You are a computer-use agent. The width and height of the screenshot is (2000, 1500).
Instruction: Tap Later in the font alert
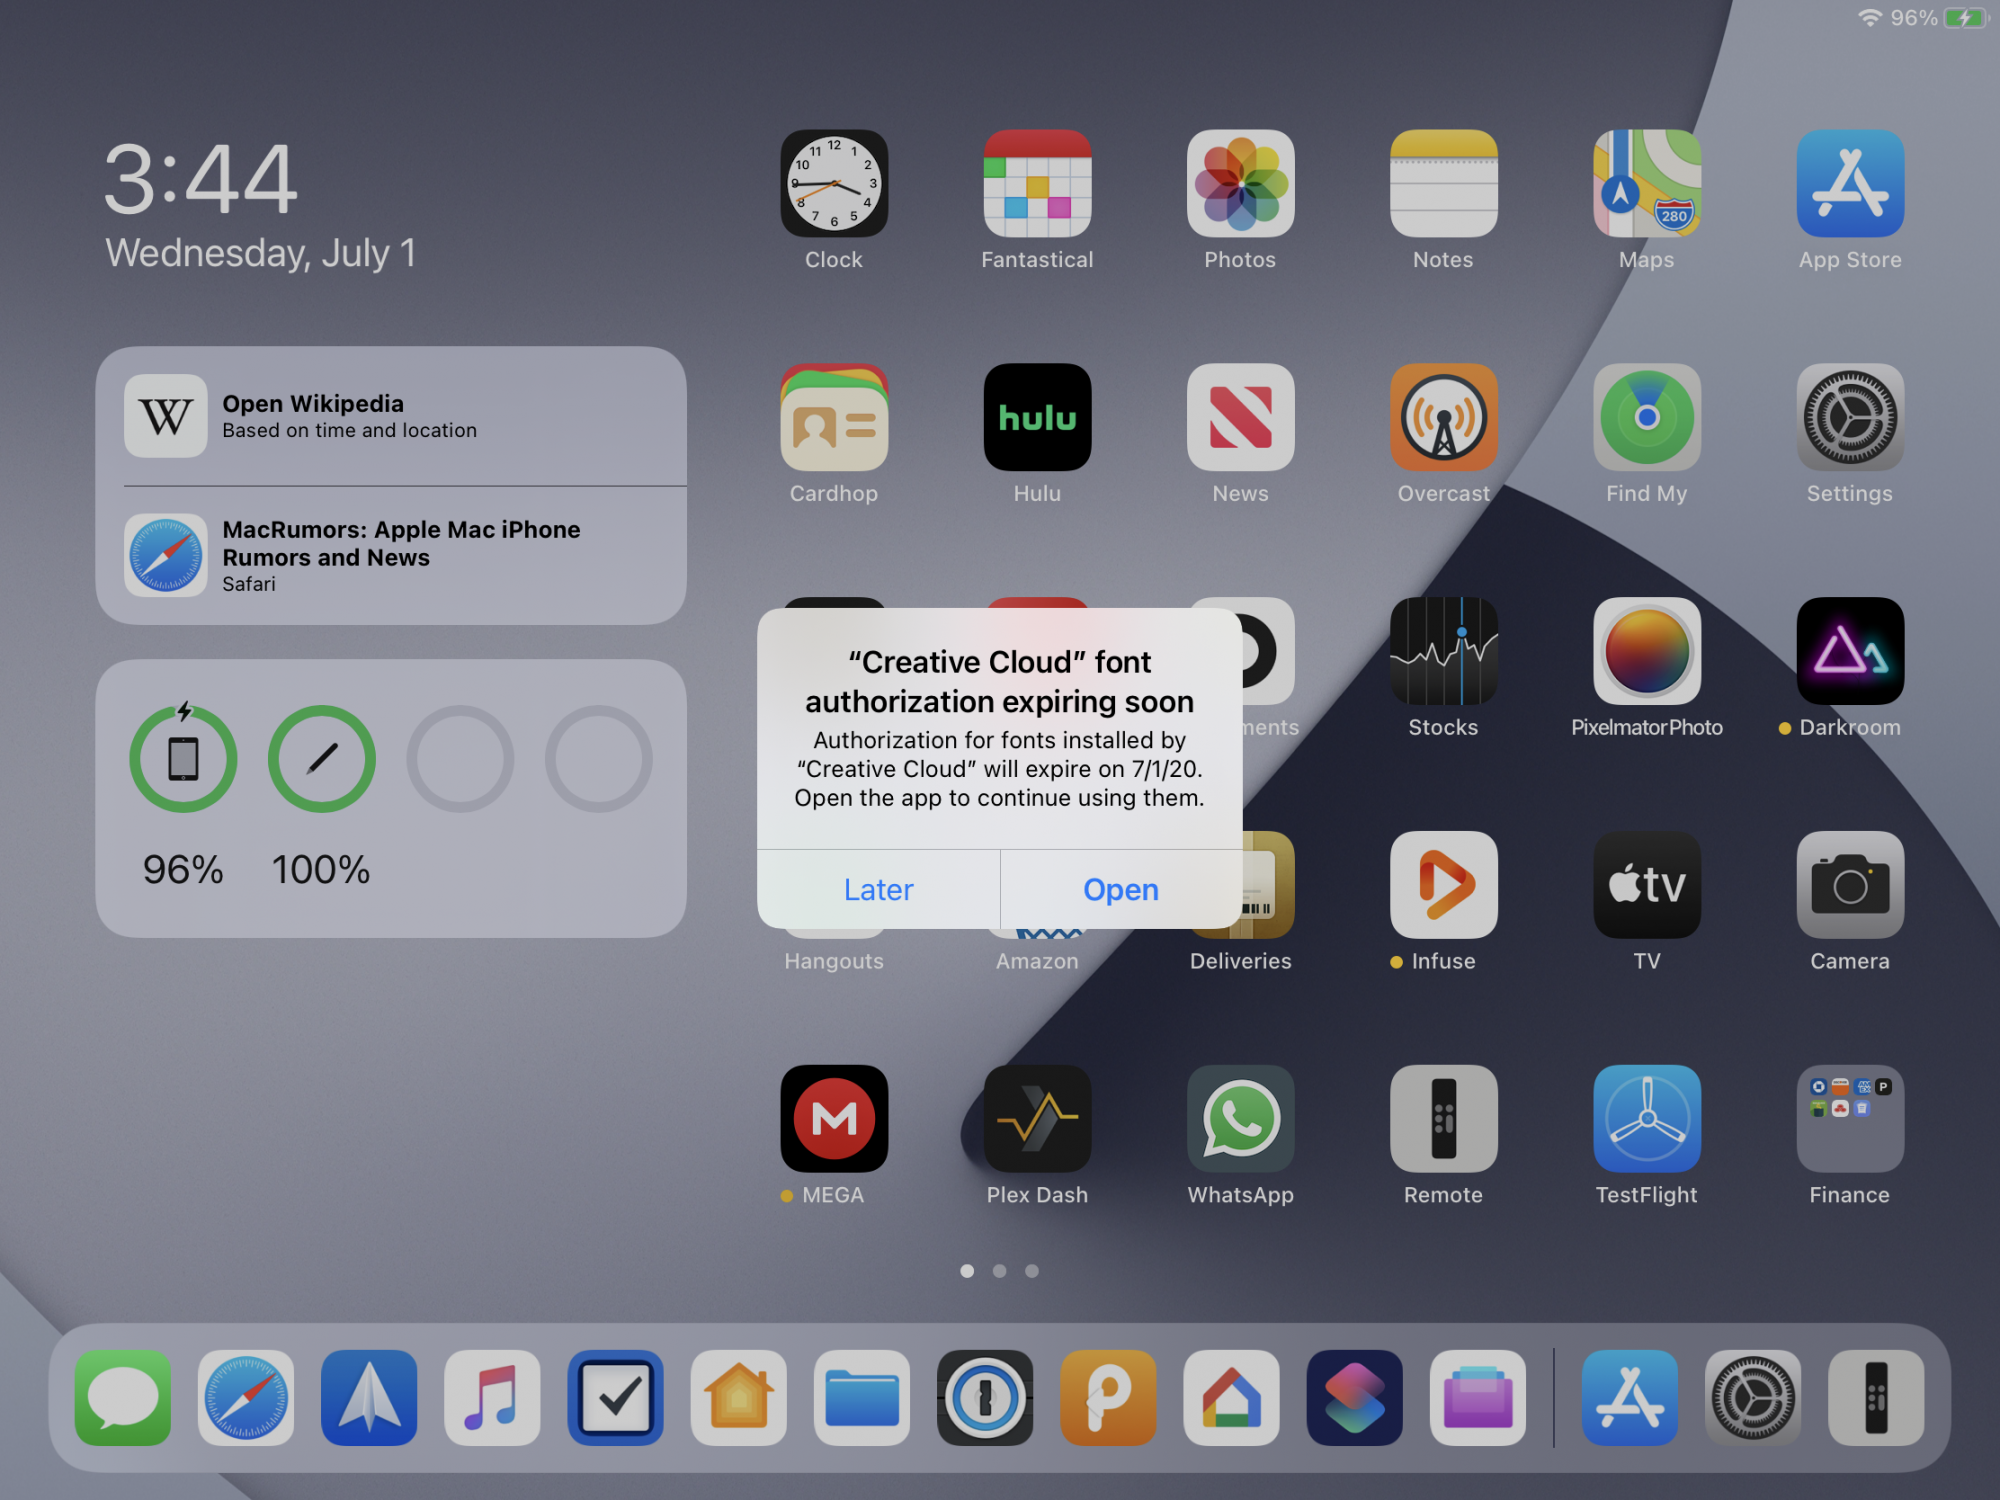coord(878,889)
